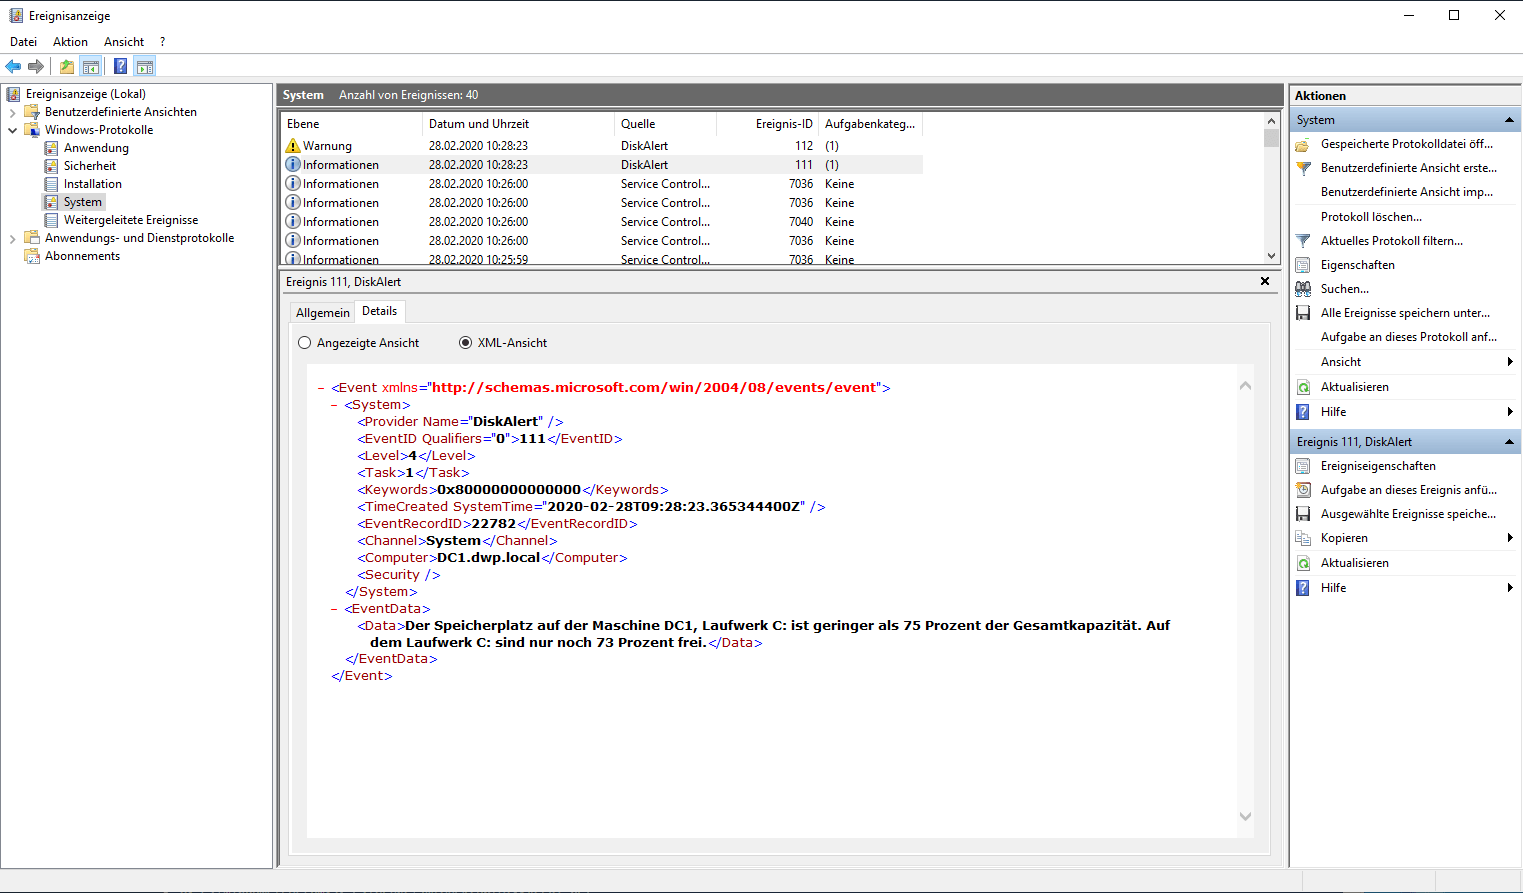Screen dimensions: 1523x893
Task: Collapse the Windows-Protokolle tree node
Action: (x=13, y=130)
